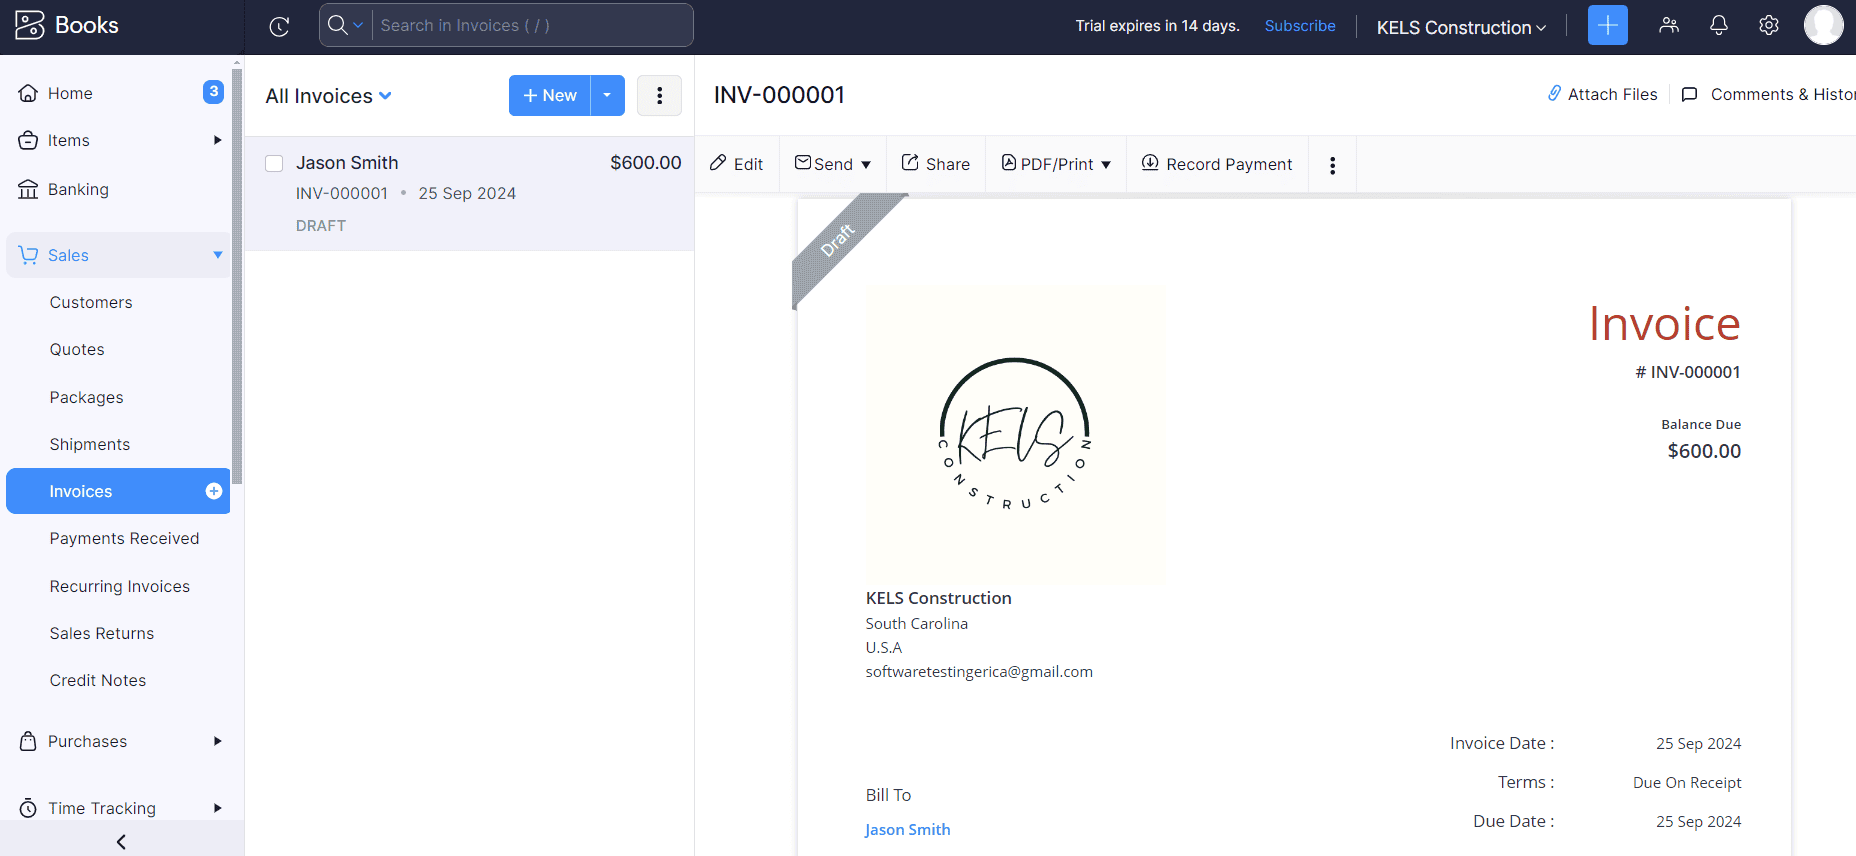This screenshot has width=1856, height=856.
Task: Open Shipments in the sidebar
Action: point(90,444)
